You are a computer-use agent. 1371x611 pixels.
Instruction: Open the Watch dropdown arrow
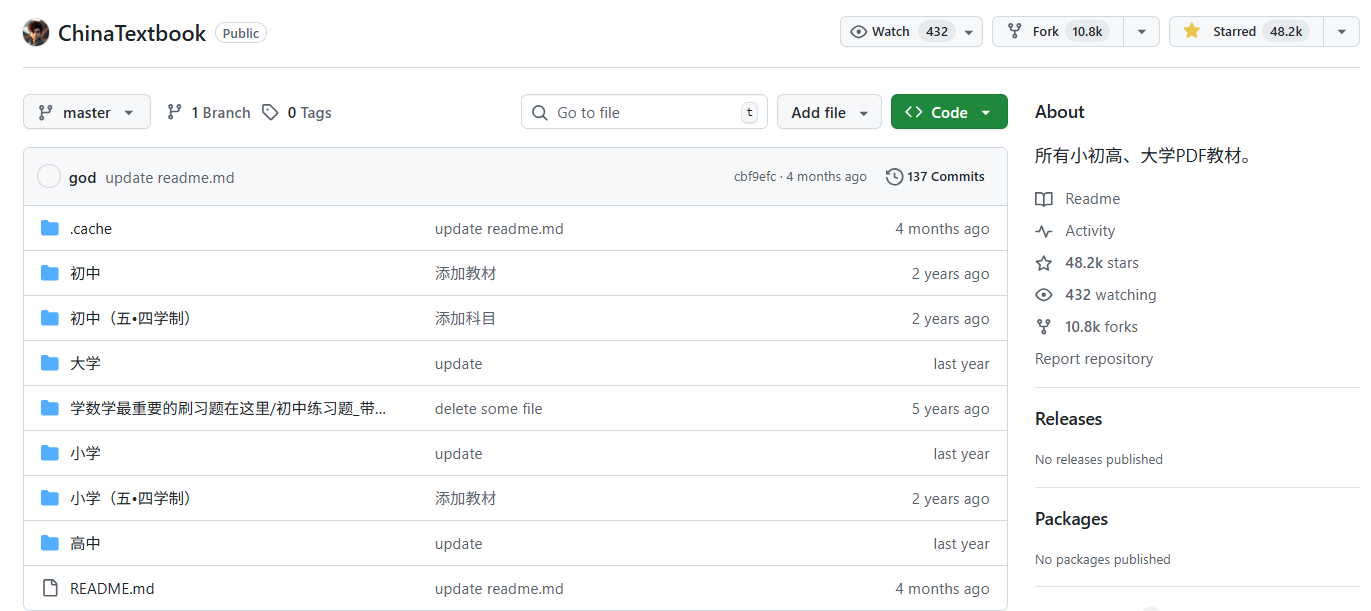pos(967,31)
